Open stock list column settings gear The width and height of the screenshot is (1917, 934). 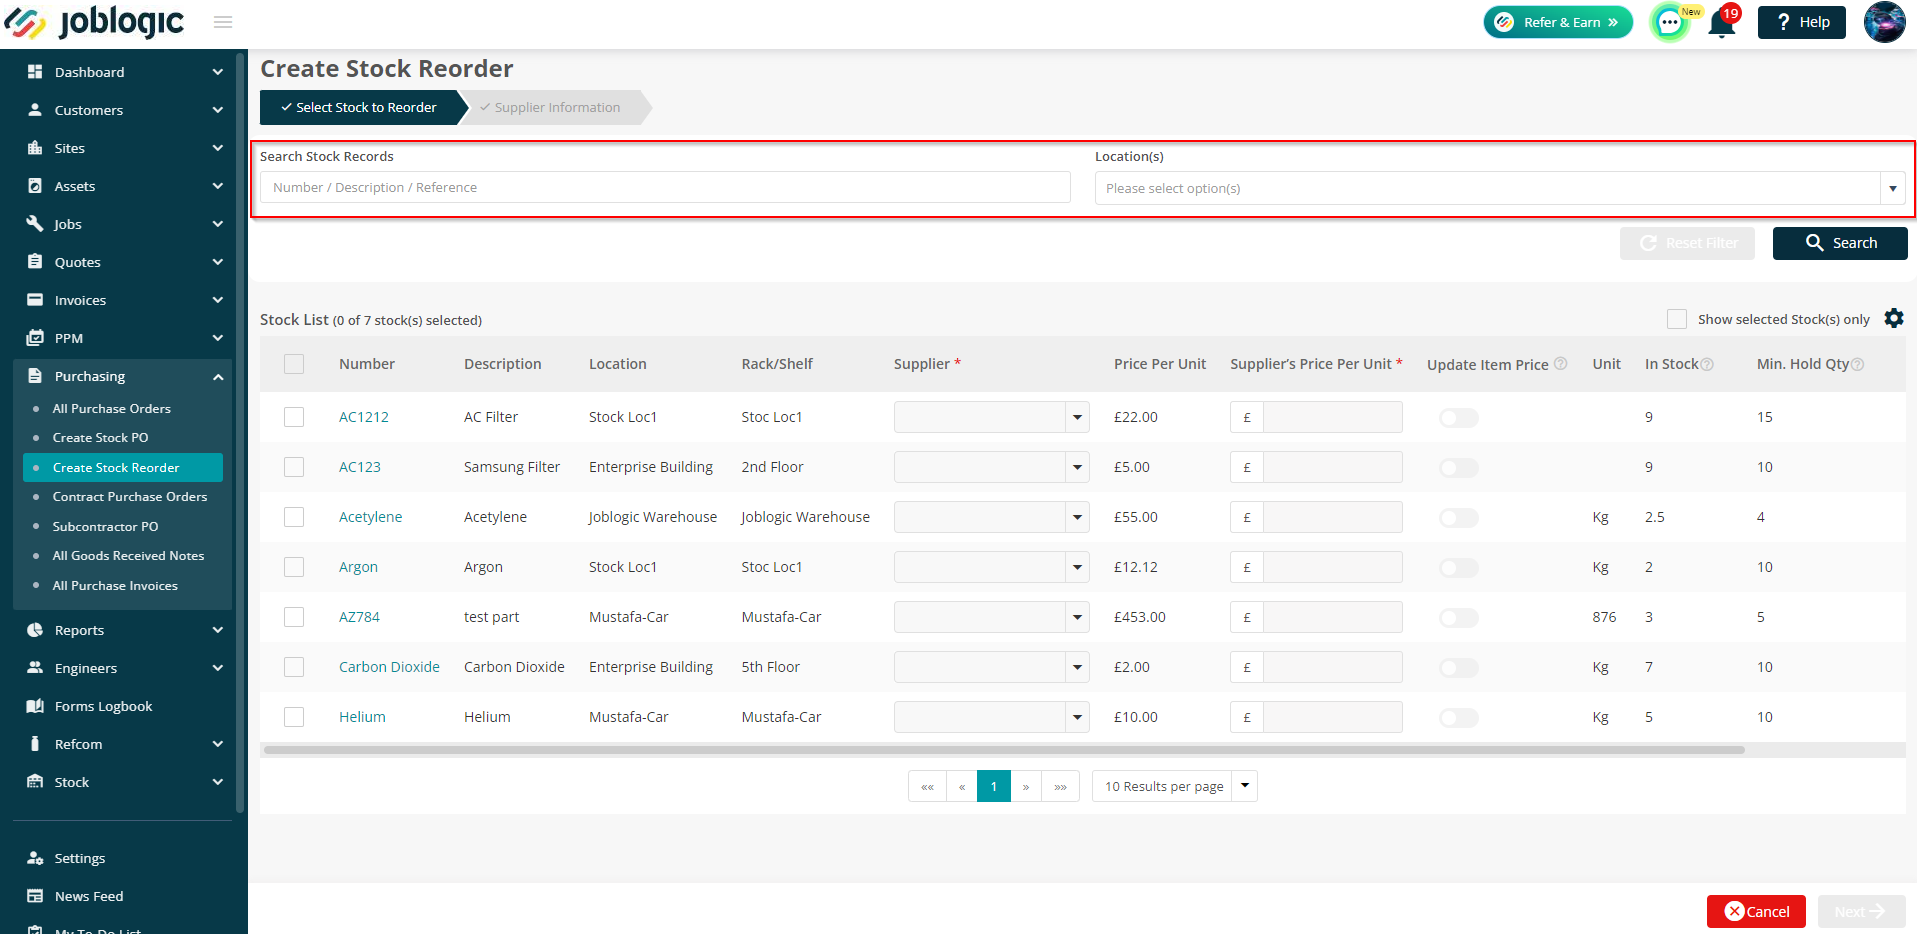pyautogui.click(x=1894, y=318)
